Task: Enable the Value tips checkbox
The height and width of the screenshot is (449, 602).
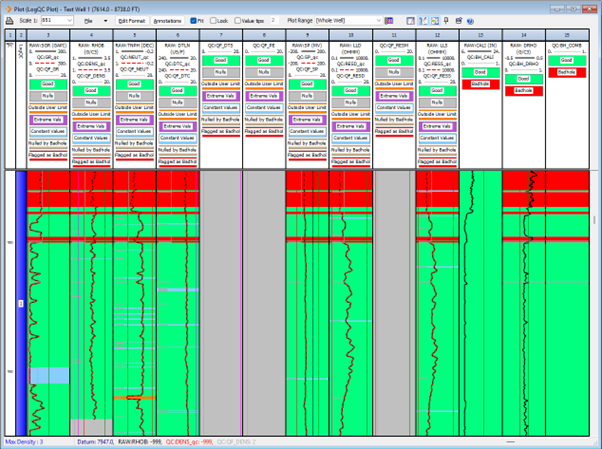Action: pos(238,21)
